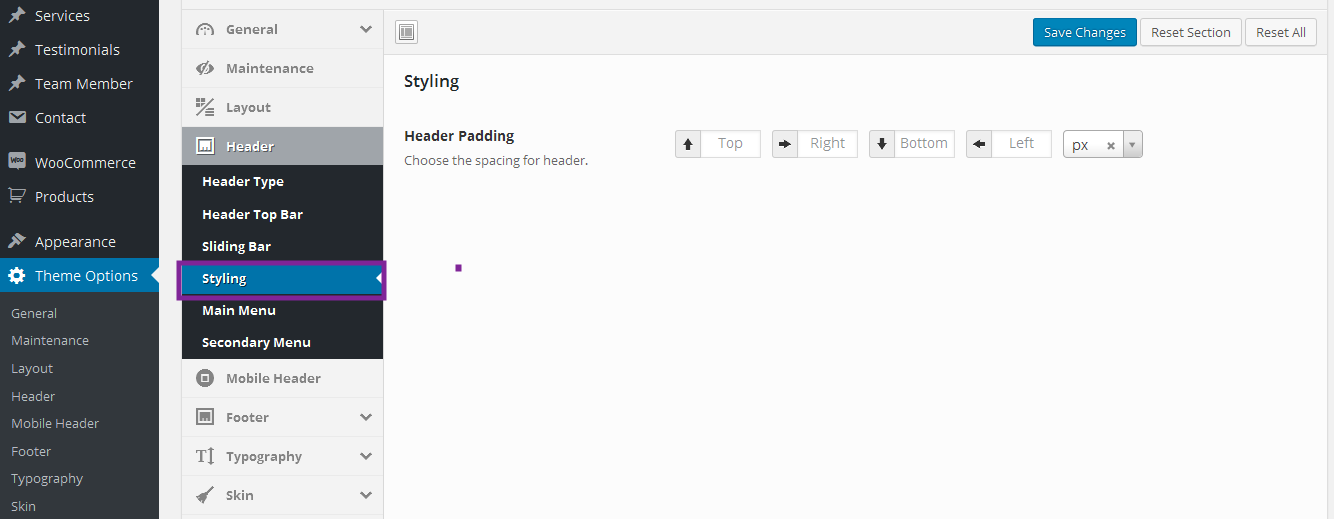Open the padding units dropdown arrow
Viewport: 1334px width, 519px height.
coord(1132,145)
